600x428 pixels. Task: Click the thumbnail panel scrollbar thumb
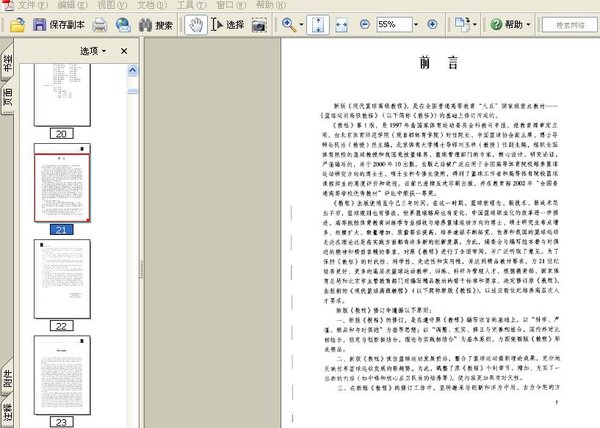pos(132,91)
